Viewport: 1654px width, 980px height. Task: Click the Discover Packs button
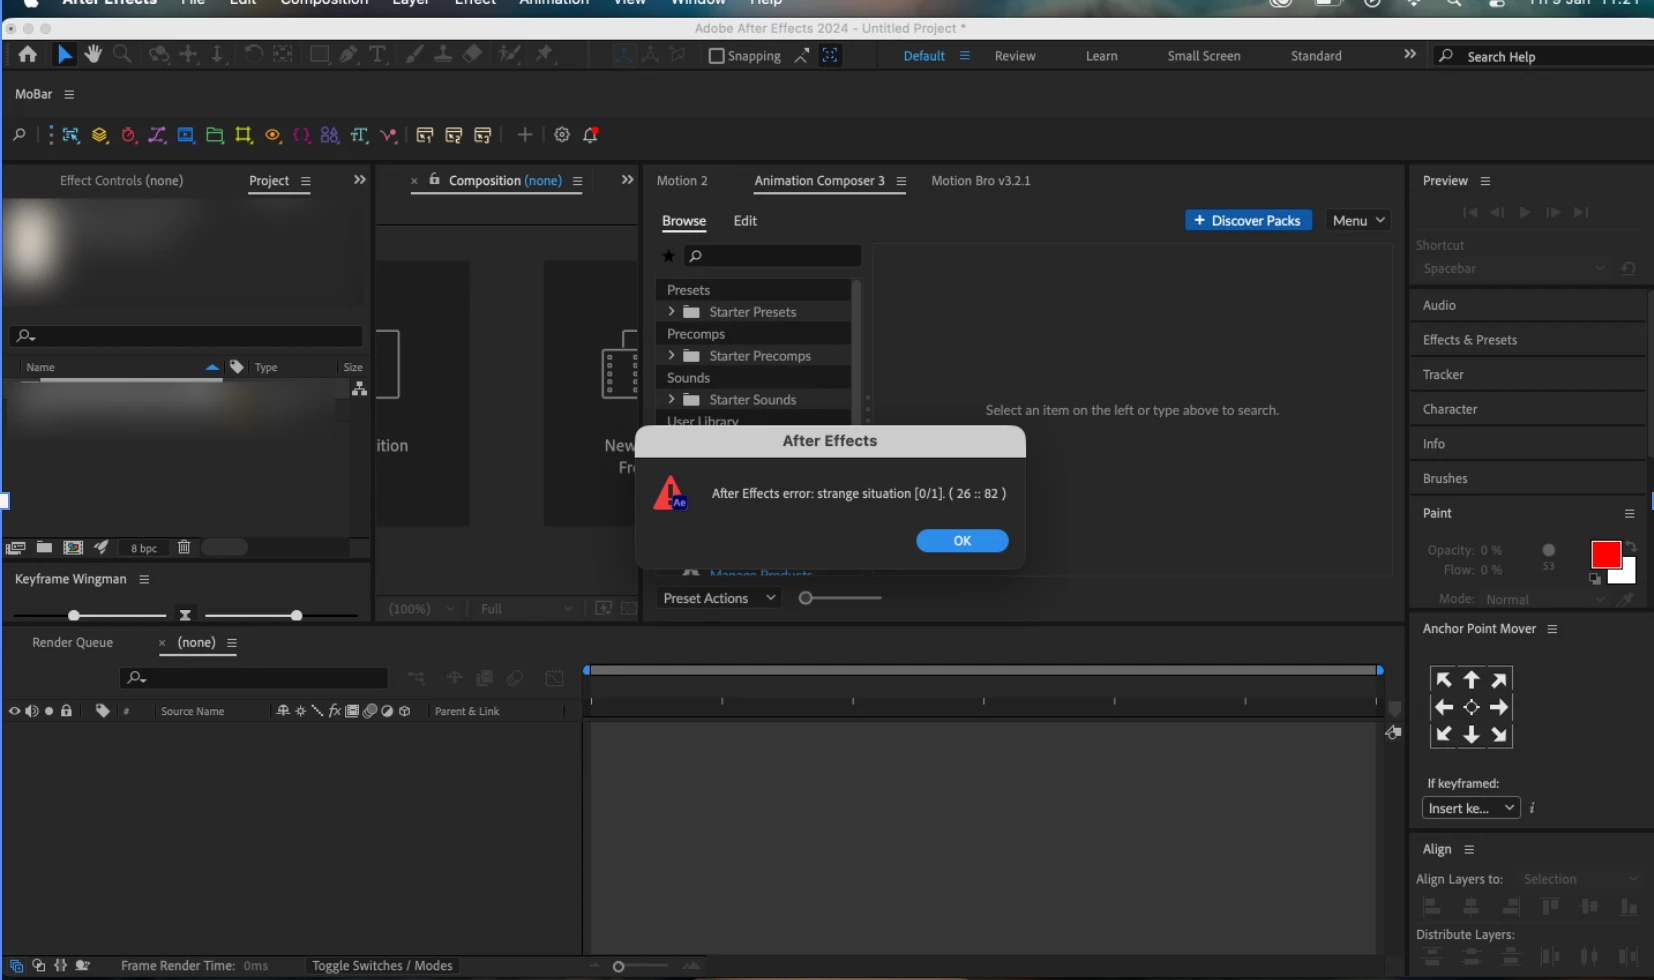(1248, 220)
